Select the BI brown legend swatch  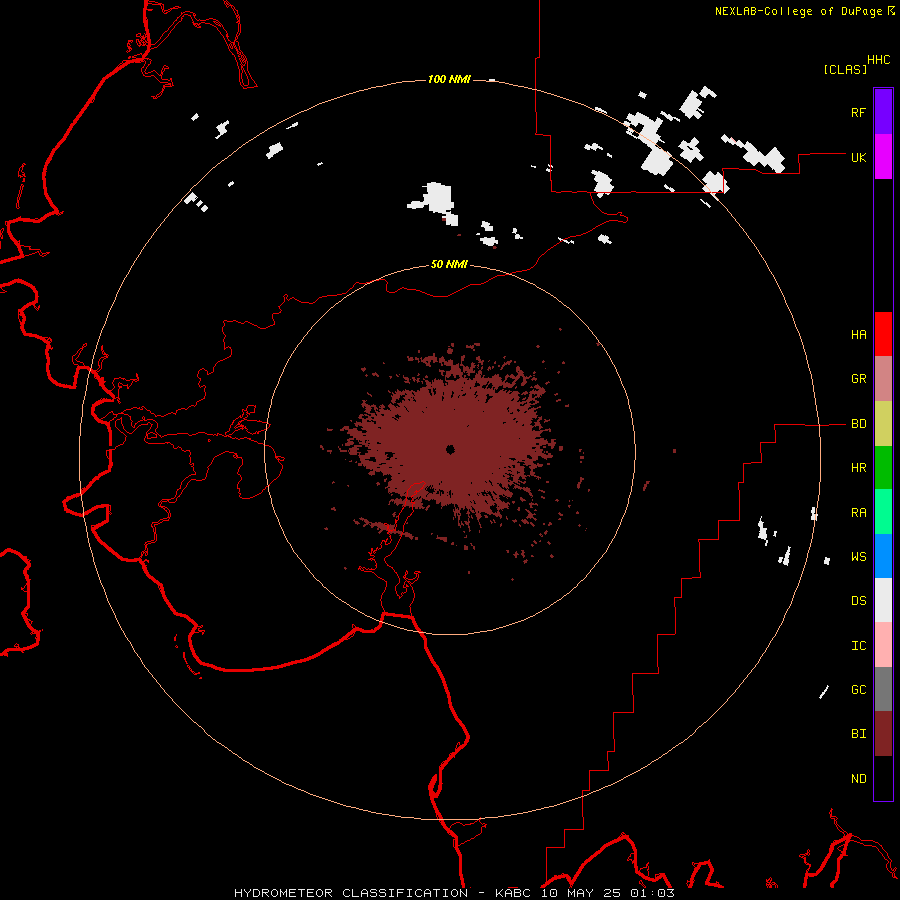tap(883, 734)
